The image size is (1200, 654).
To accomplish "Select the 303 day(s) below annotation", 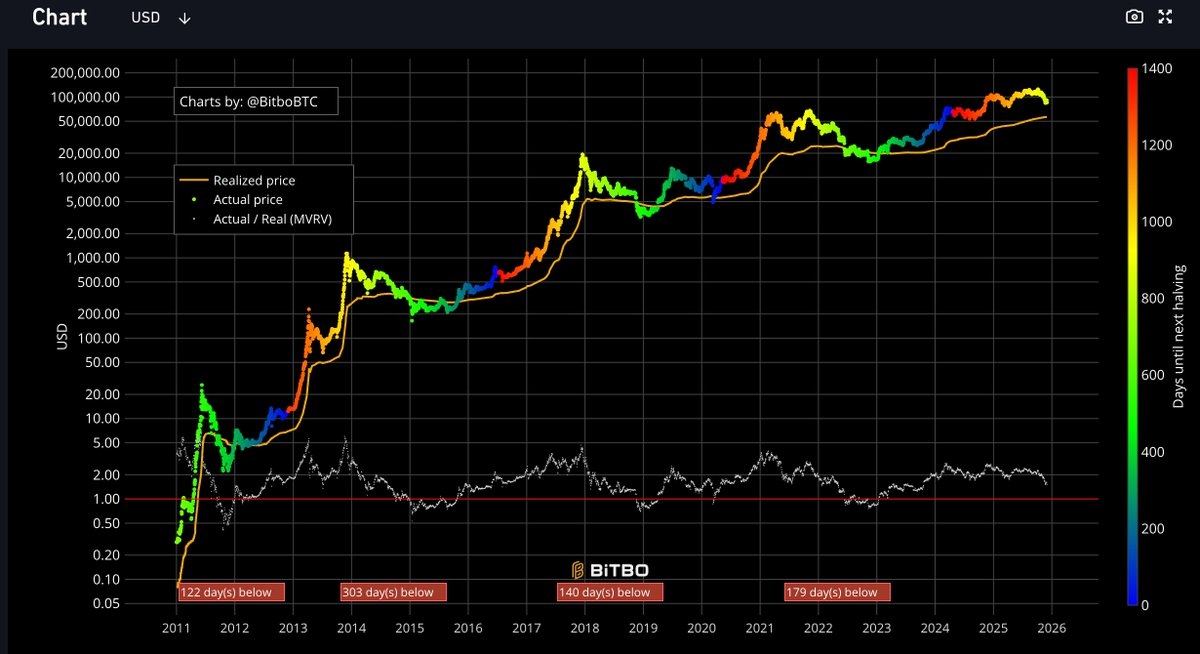I will tap(393, 592).
